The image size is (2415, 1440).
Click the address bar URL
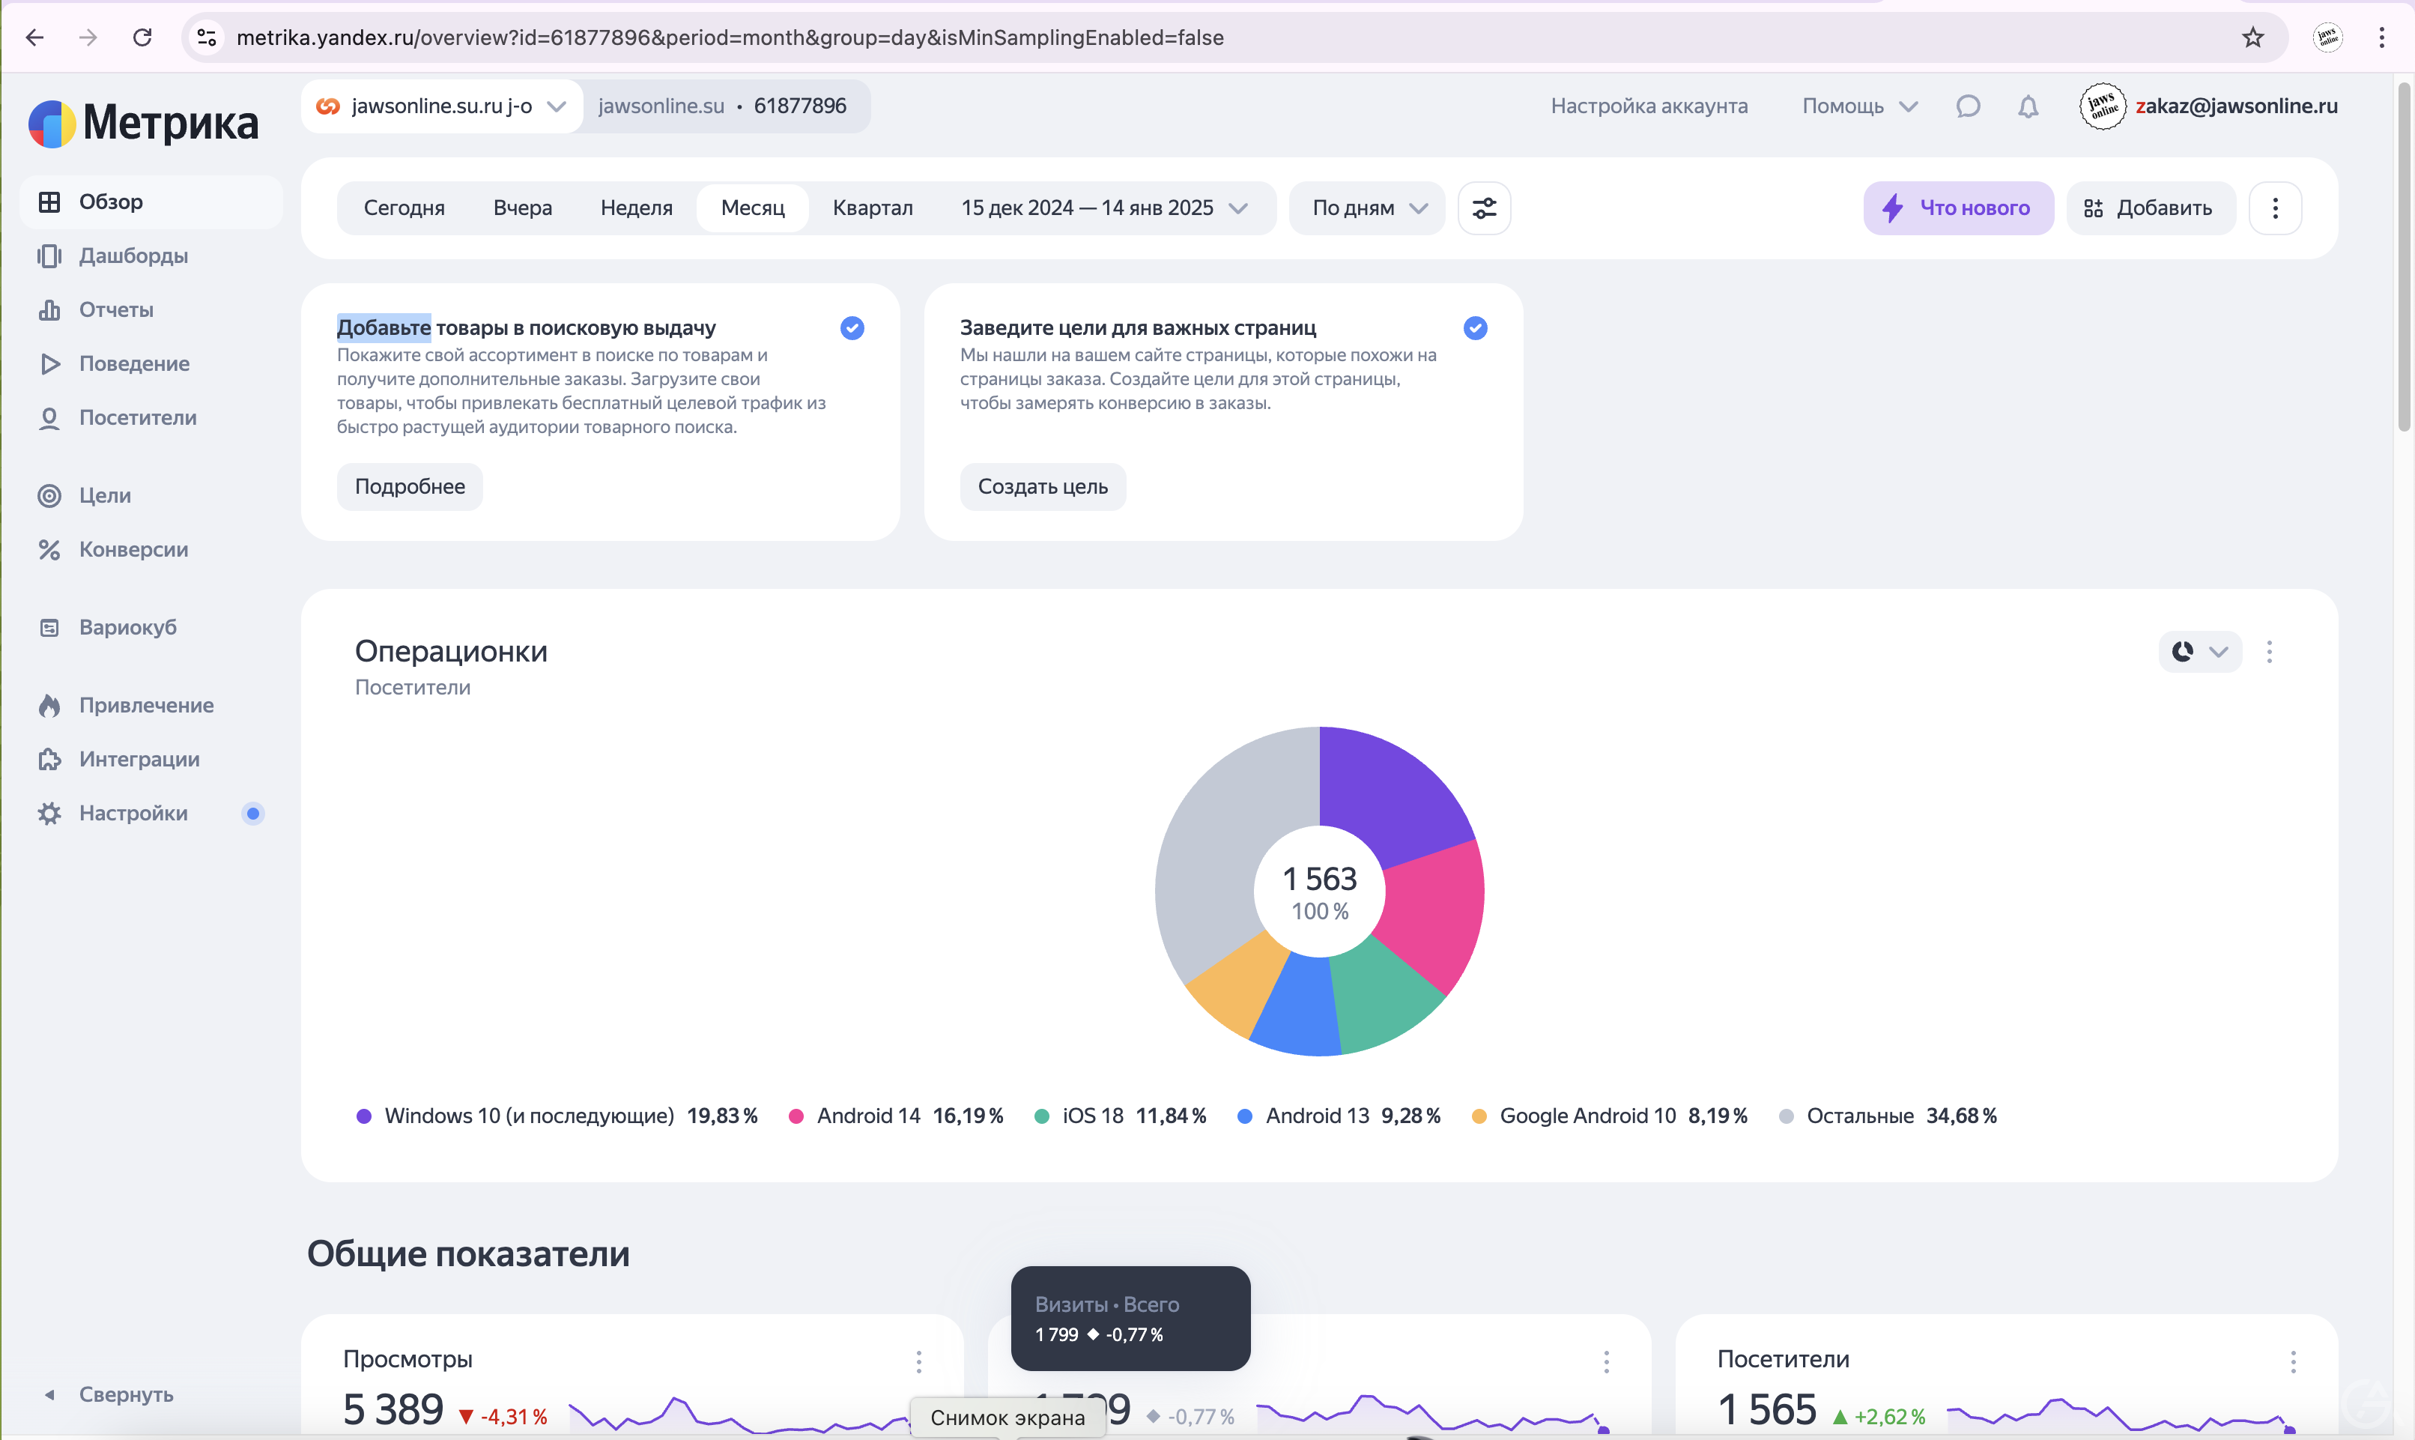(730, 38)
